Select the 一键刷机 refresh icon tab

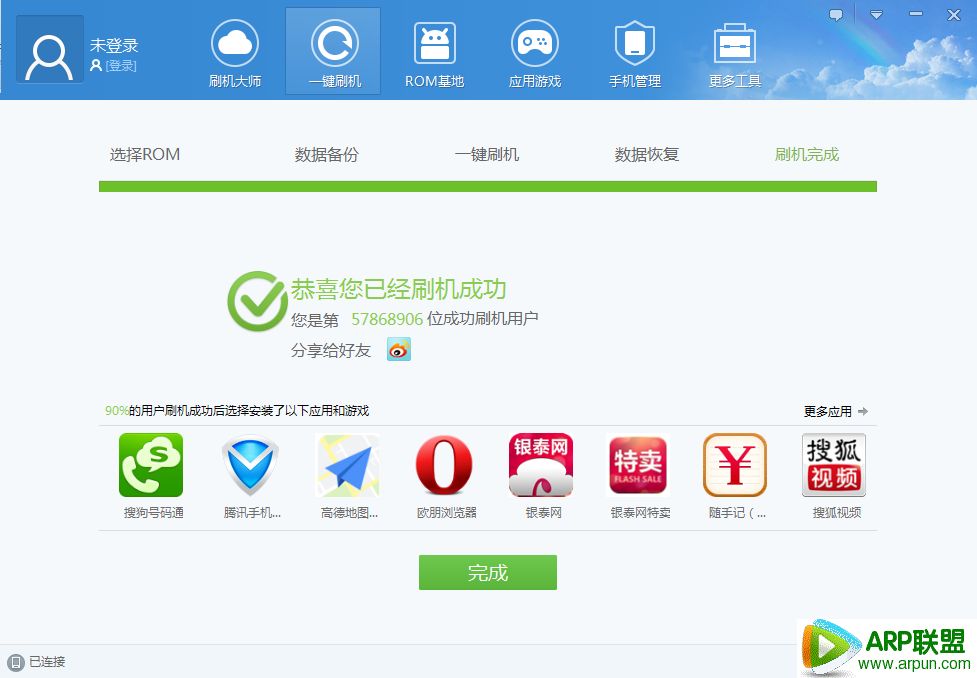335,43
